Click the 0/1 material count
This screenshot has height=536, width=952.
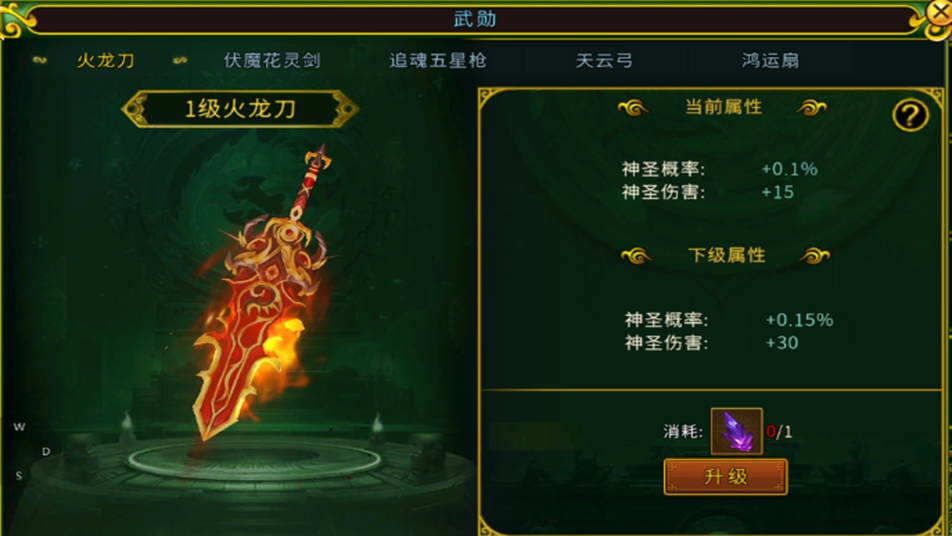pyautogui.click(x=779, y=432)
